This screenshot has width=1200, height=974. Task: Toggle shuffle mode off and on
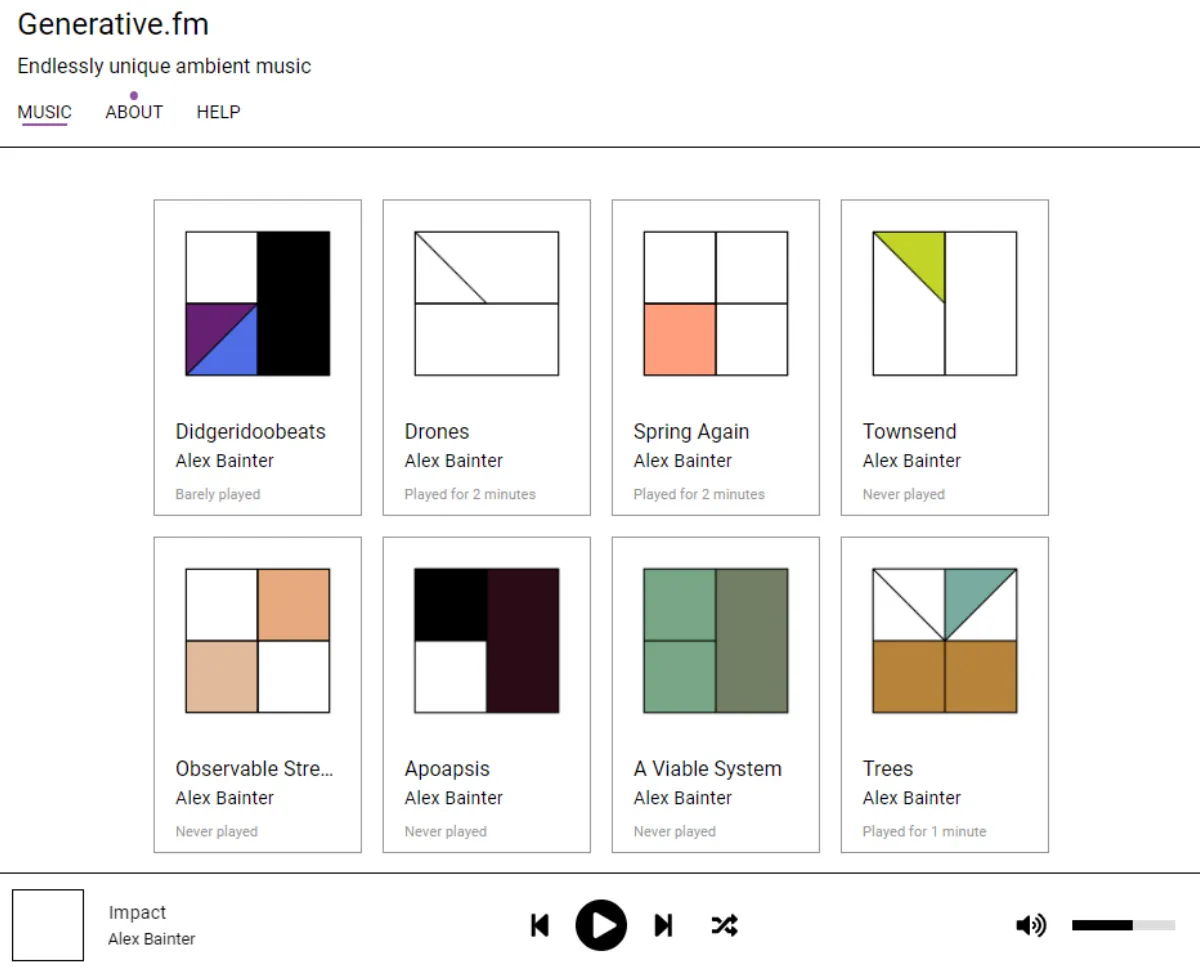coord(724,925)
